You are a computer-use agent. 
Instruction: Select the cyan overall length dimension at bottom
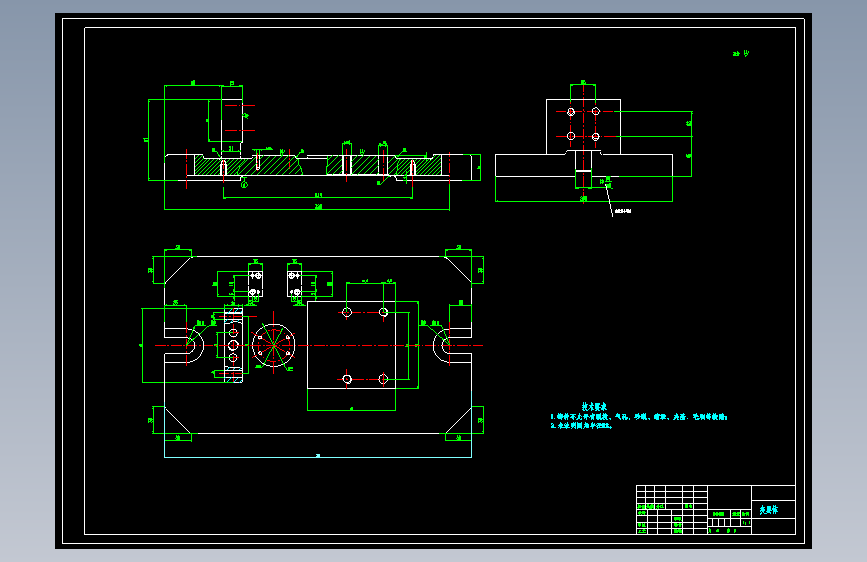click(318, 456)
